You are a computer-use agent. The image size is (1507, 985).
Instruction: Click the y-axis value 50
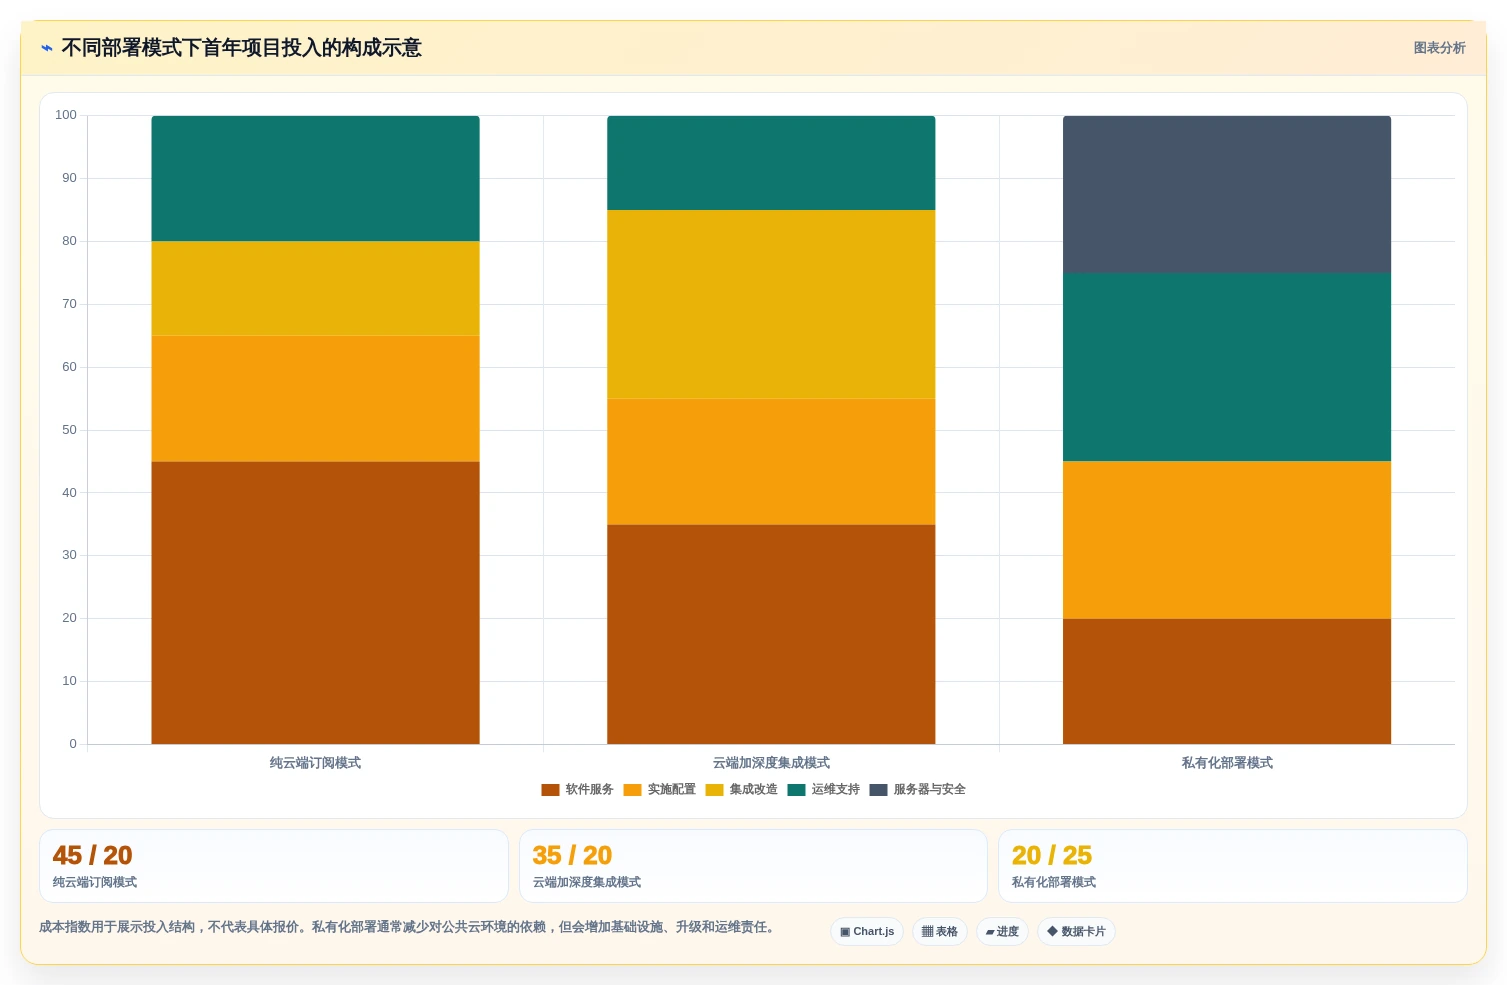point(69,430)
